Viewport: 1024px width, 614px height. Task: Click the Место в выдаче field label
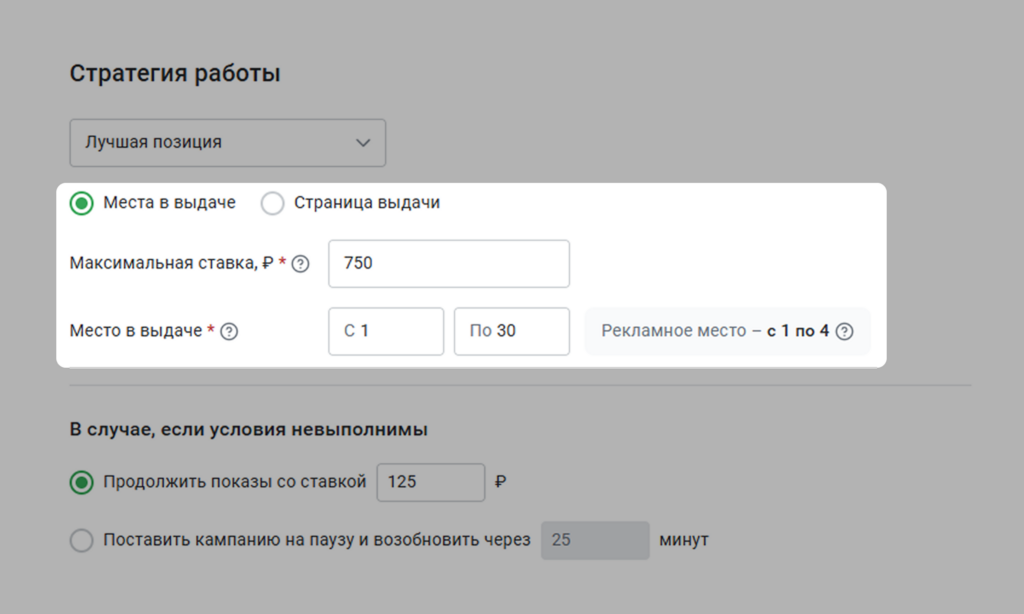click(x=133, y=330)
